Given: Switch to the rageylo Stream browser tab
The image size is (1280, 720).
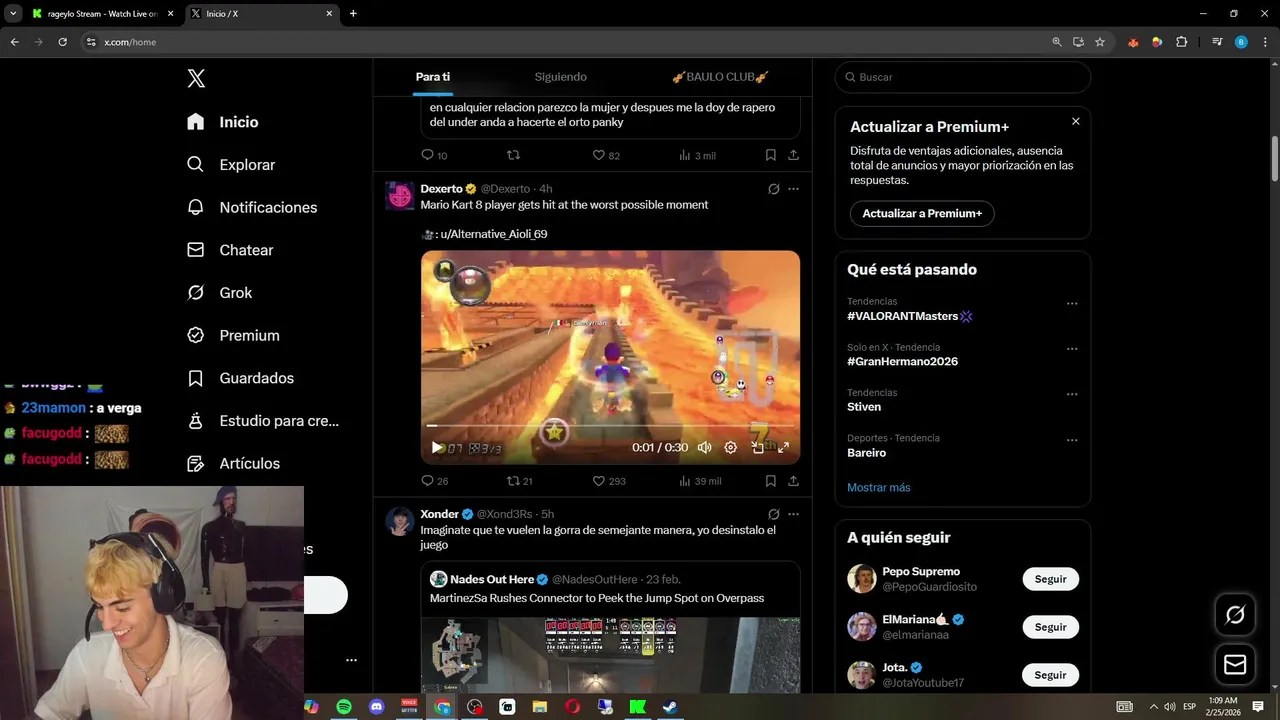Looking at the screenshot, I should pos(101,14).
